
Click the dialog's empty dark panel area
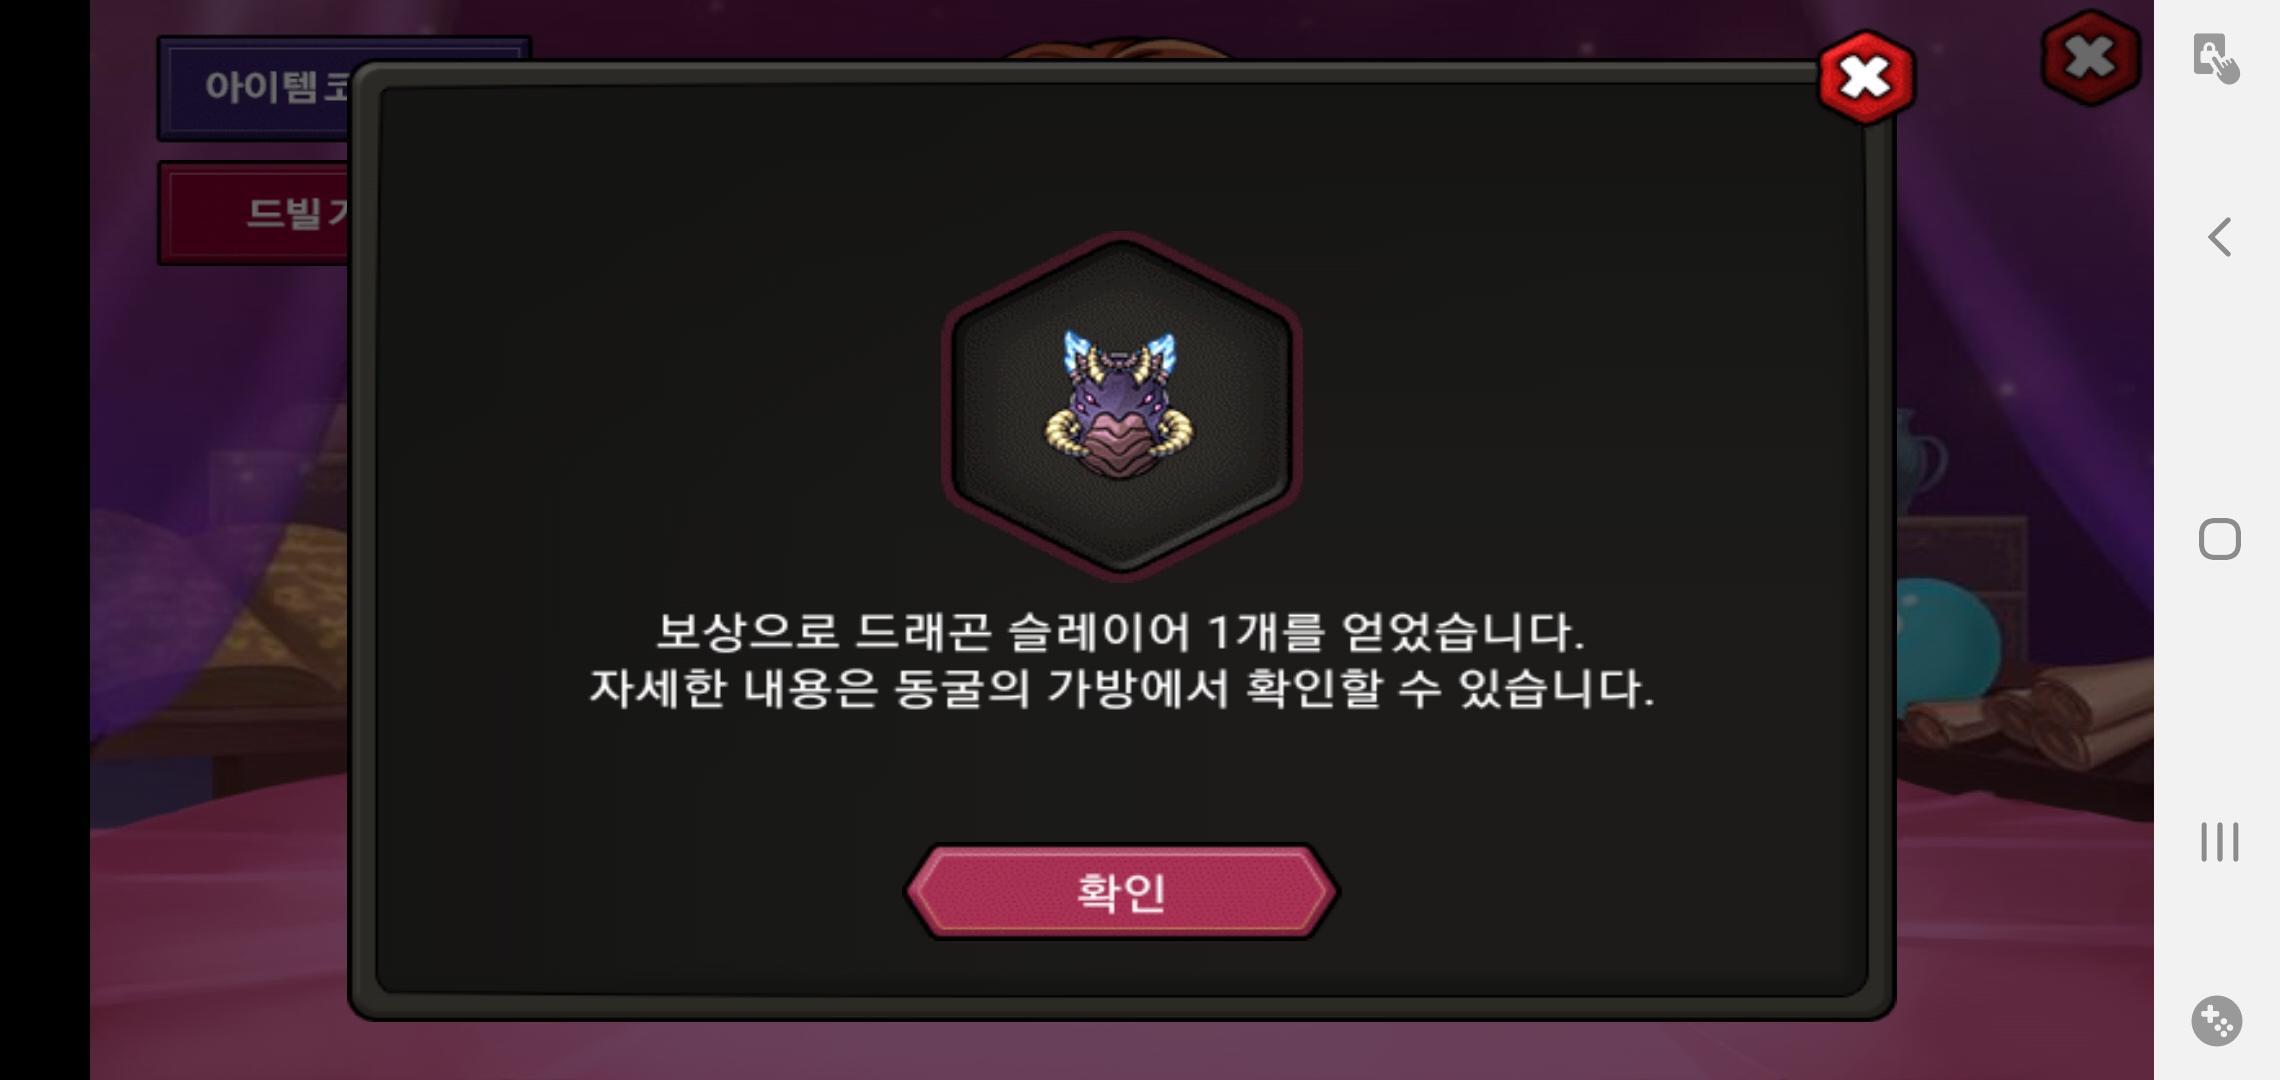coord(650,400)
